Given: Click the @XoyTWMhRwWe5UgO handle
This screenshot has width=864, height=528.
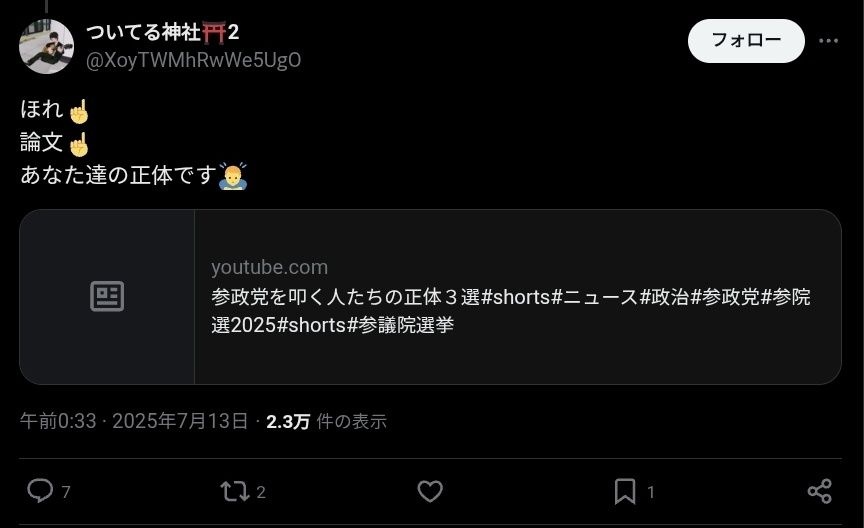Looking at the screenshot, I should pos(193,60).
